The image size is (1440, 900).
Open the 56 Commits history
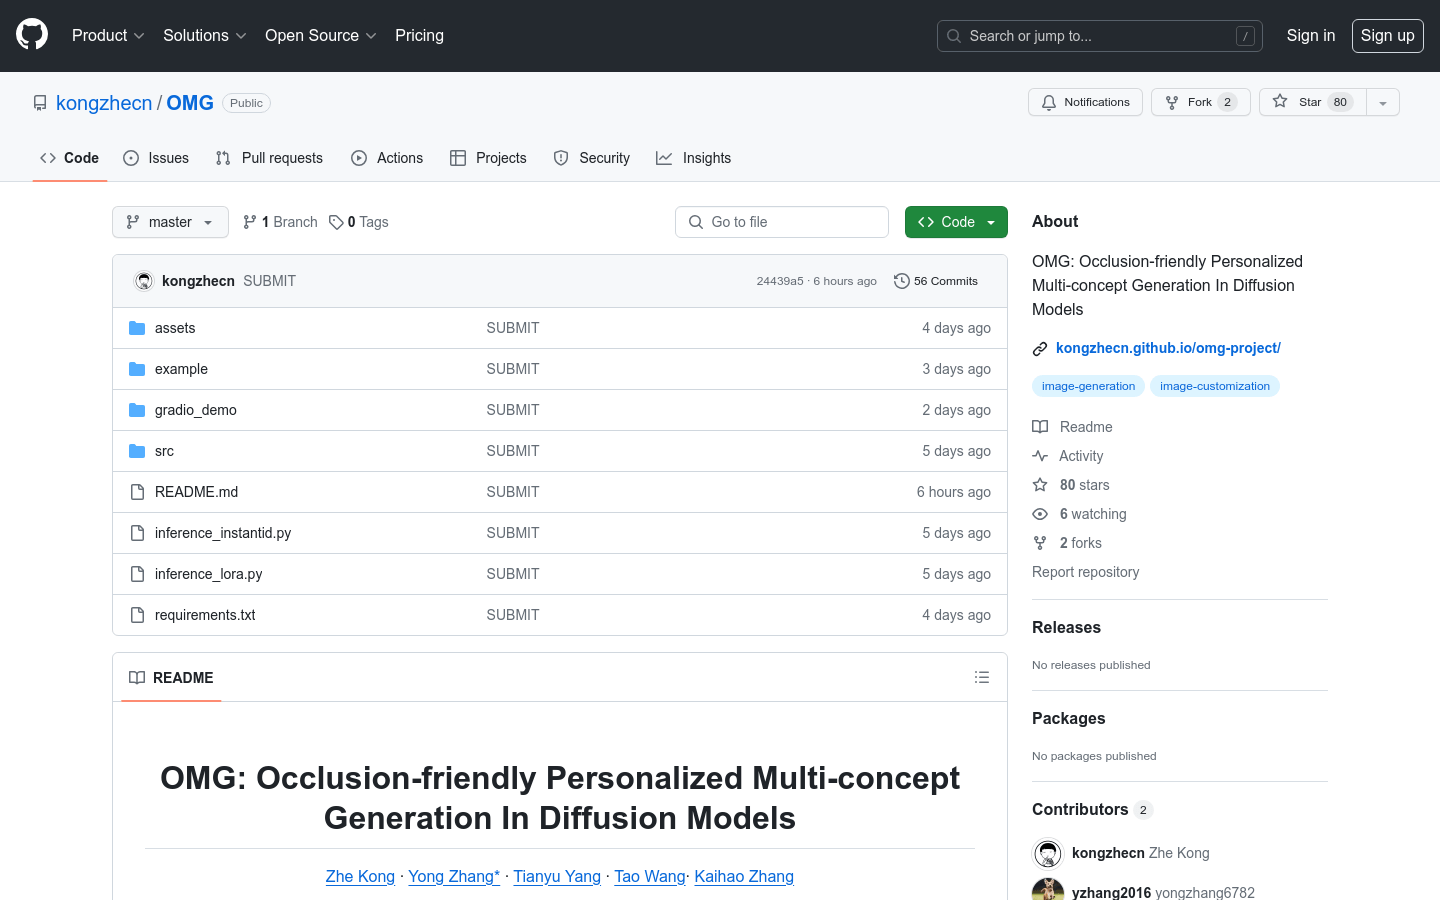pyautogui.click(x=936, y=281)
